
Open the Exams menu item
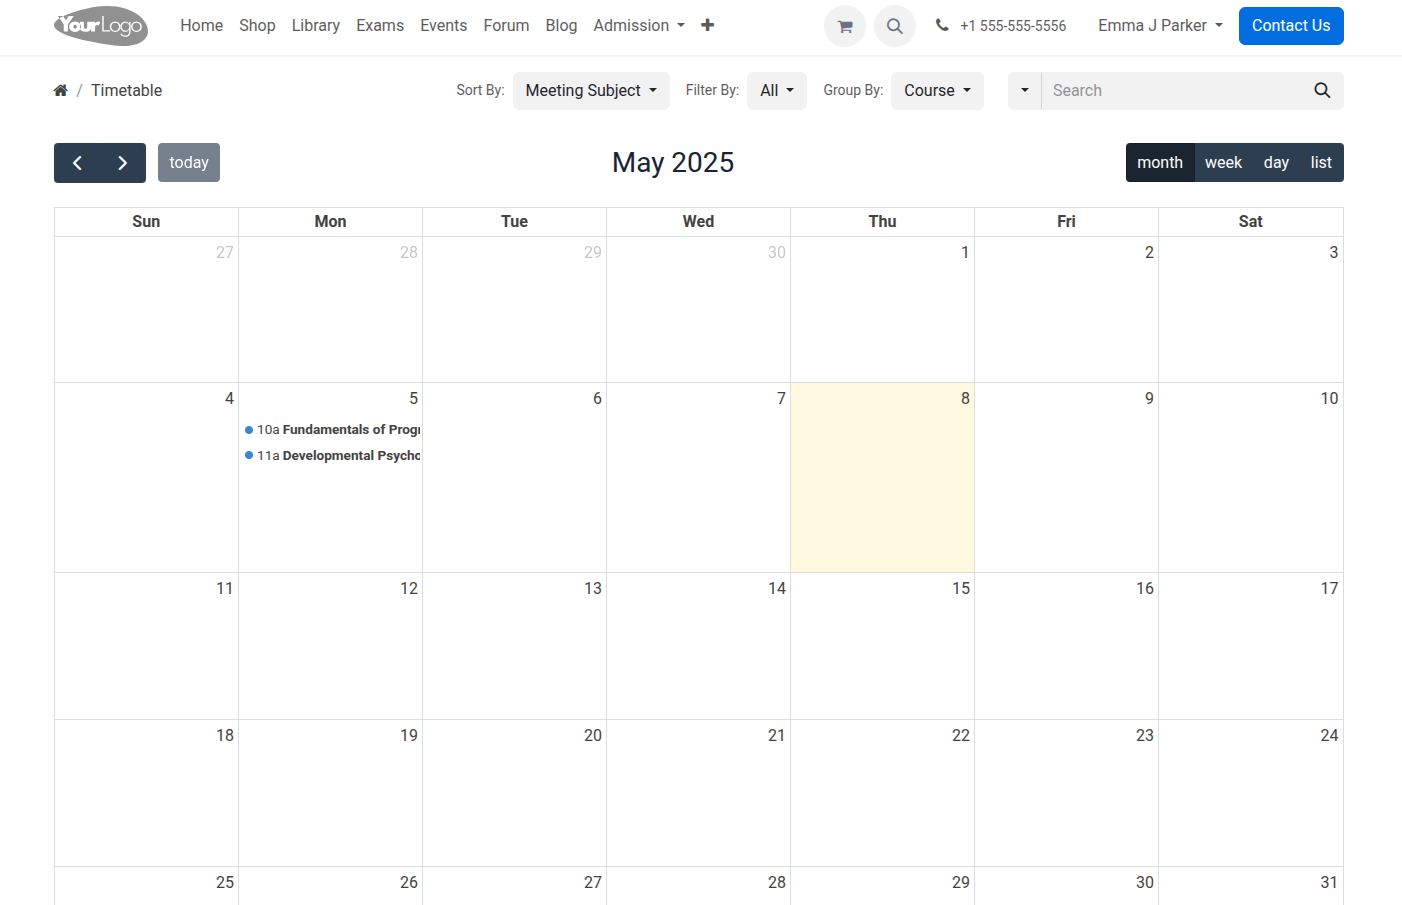[x=380, y=25]
